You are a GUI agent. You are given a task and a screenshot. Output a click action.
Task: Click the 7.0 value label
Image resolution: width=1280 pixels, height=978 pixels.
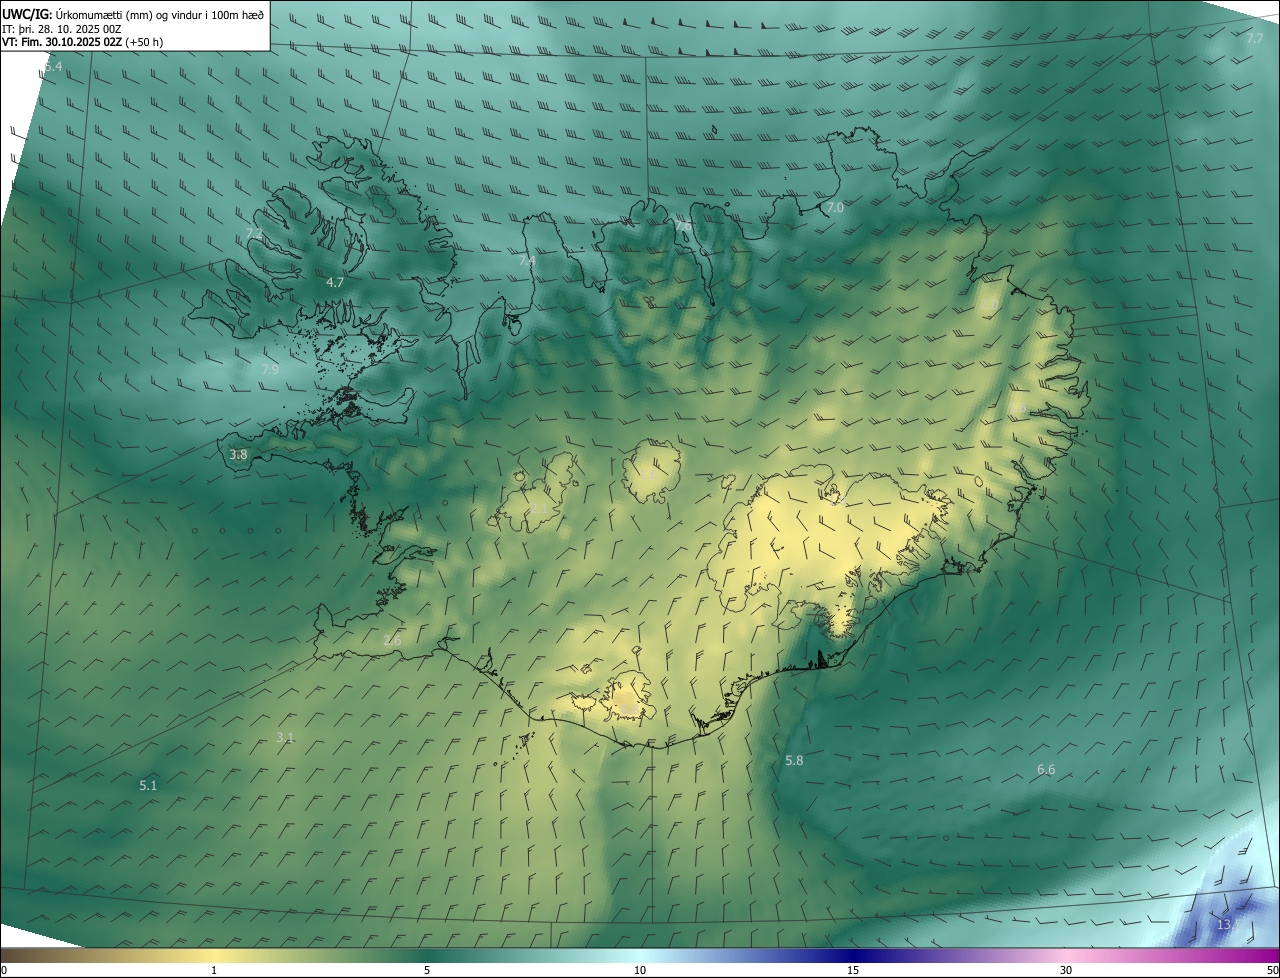click(836, 208)
